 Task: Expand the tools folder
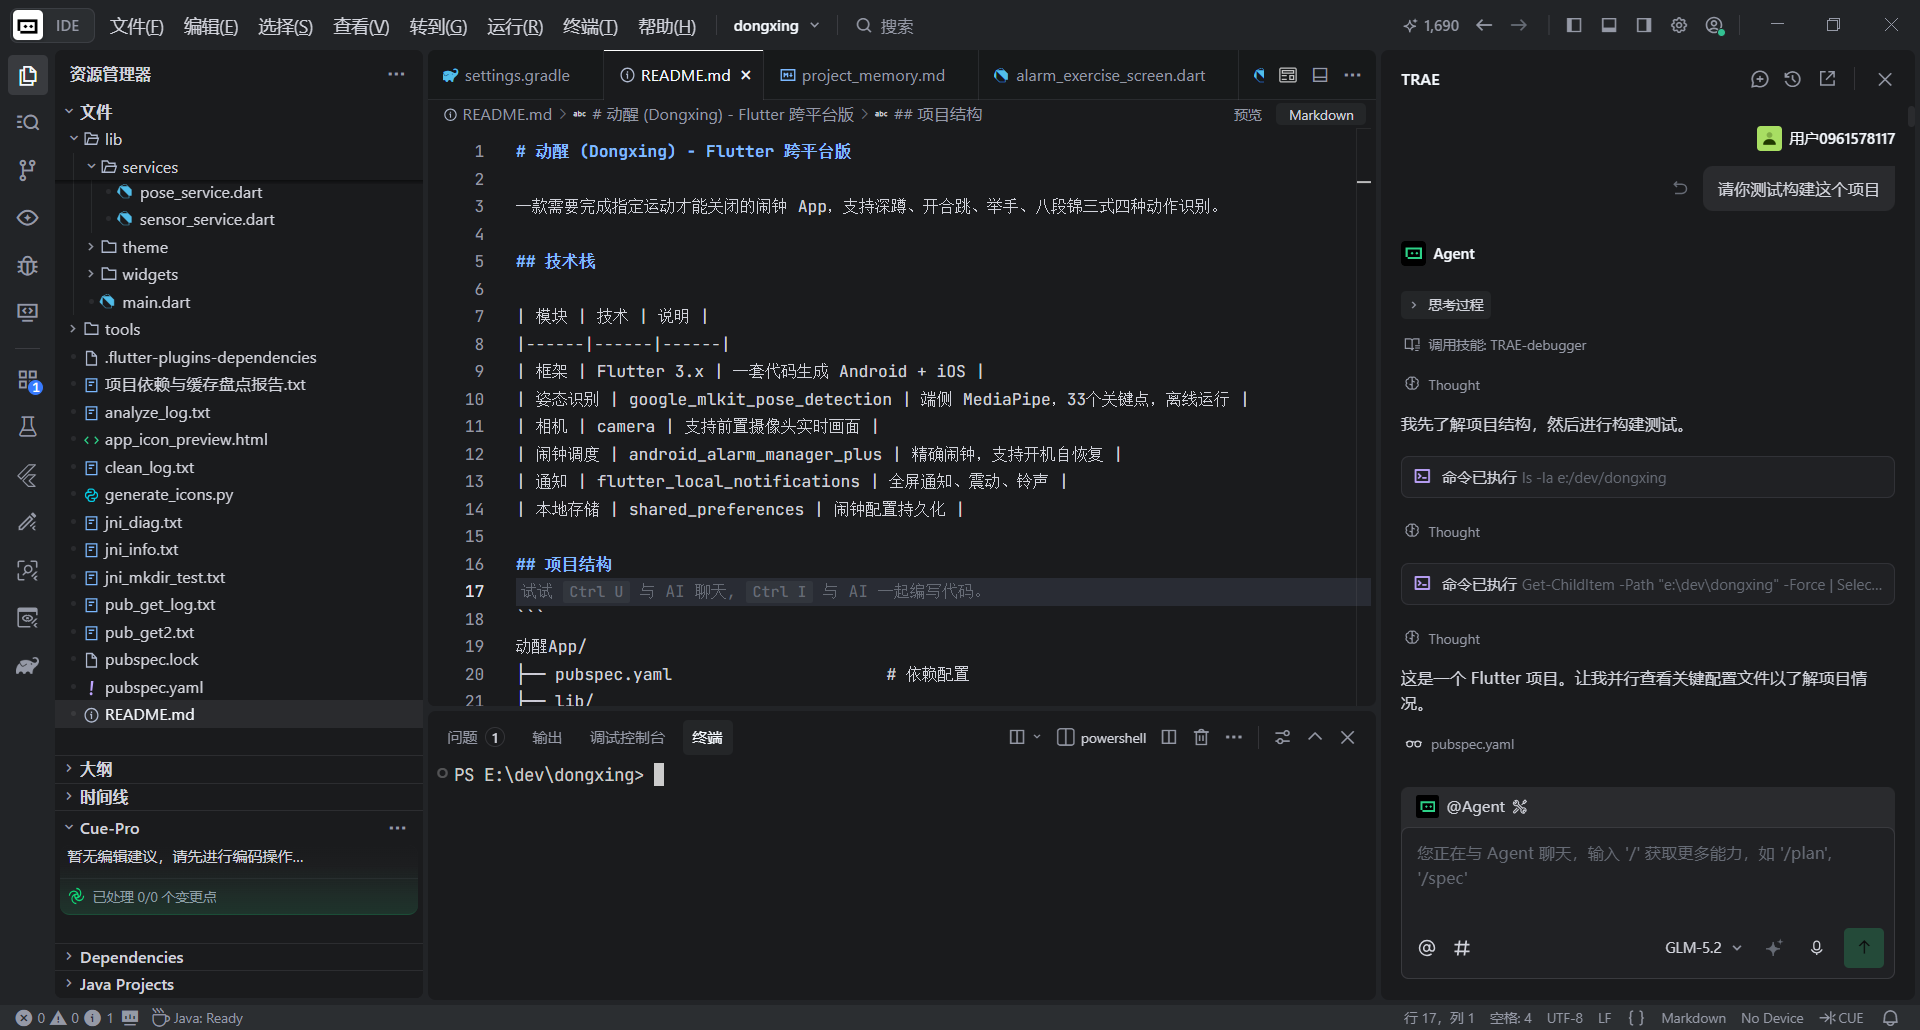point(73,329)
